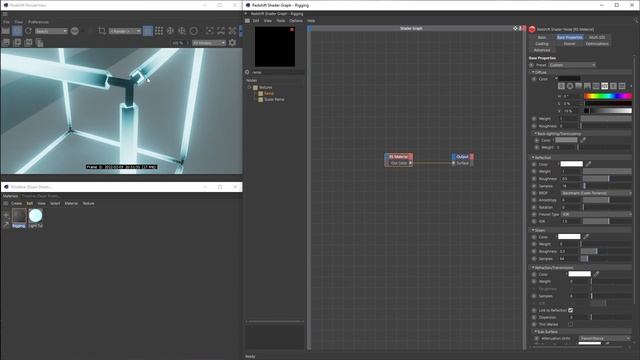Image resolution: width=640 pixels, height=360 pixels.
Task: Click the last expand icon in RenderView top toolbar
Action: 232,31
